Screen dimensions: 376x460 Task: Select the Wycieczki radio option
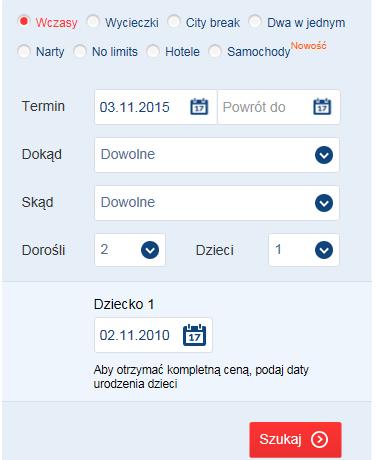(93, 22)
